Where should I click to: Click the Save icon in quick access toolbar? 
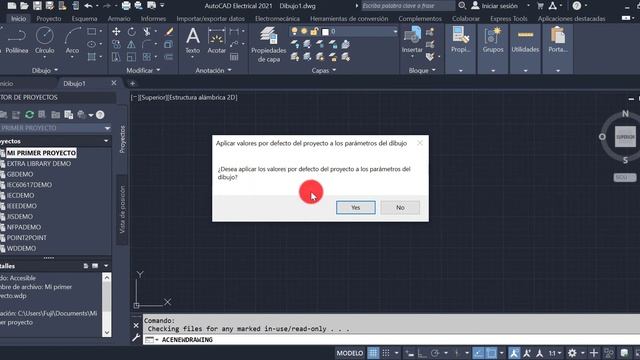pyautogui.click(x=37, y=6)
